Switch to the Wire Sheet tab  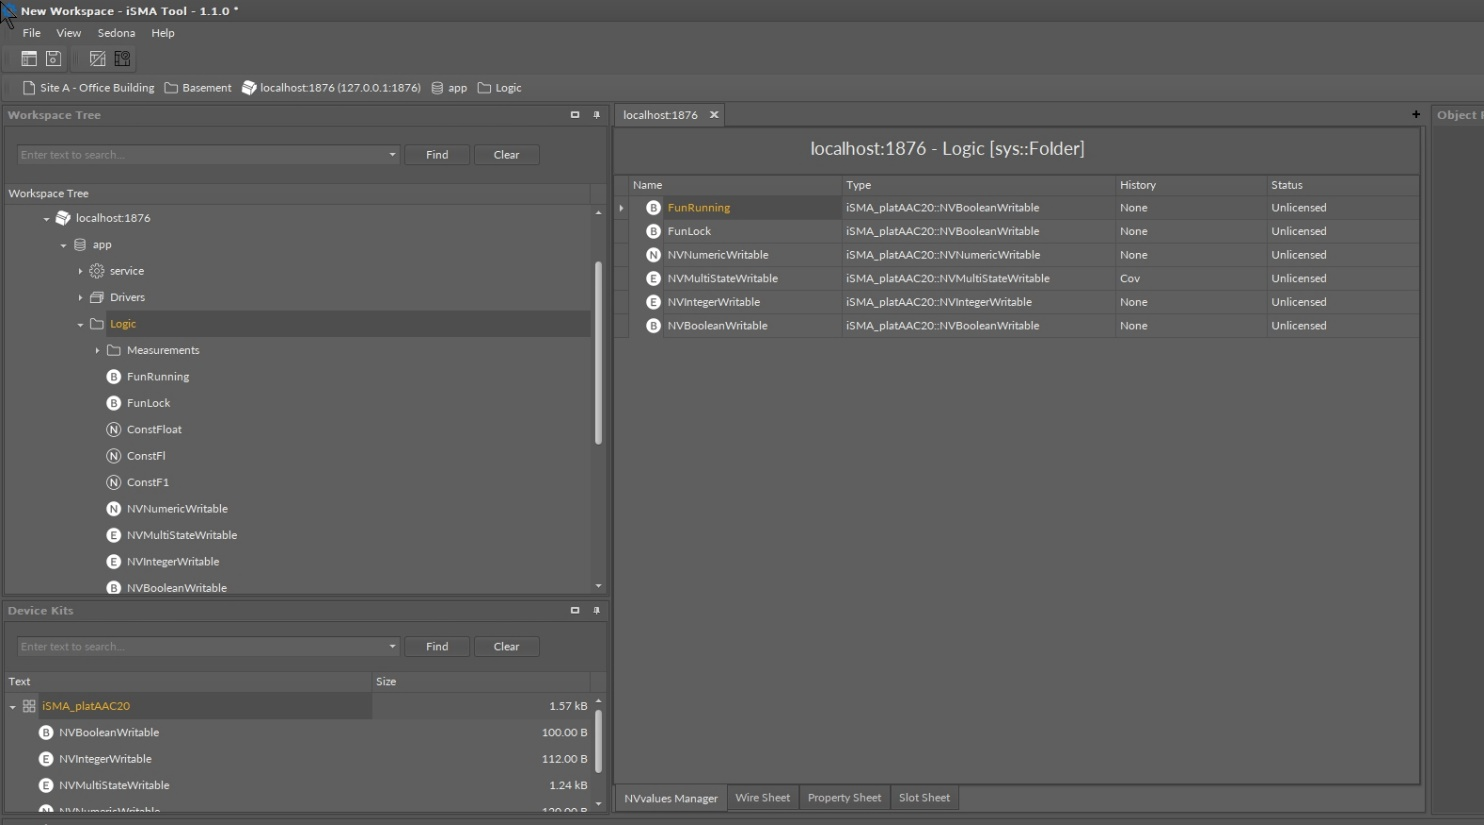[762, 797]
